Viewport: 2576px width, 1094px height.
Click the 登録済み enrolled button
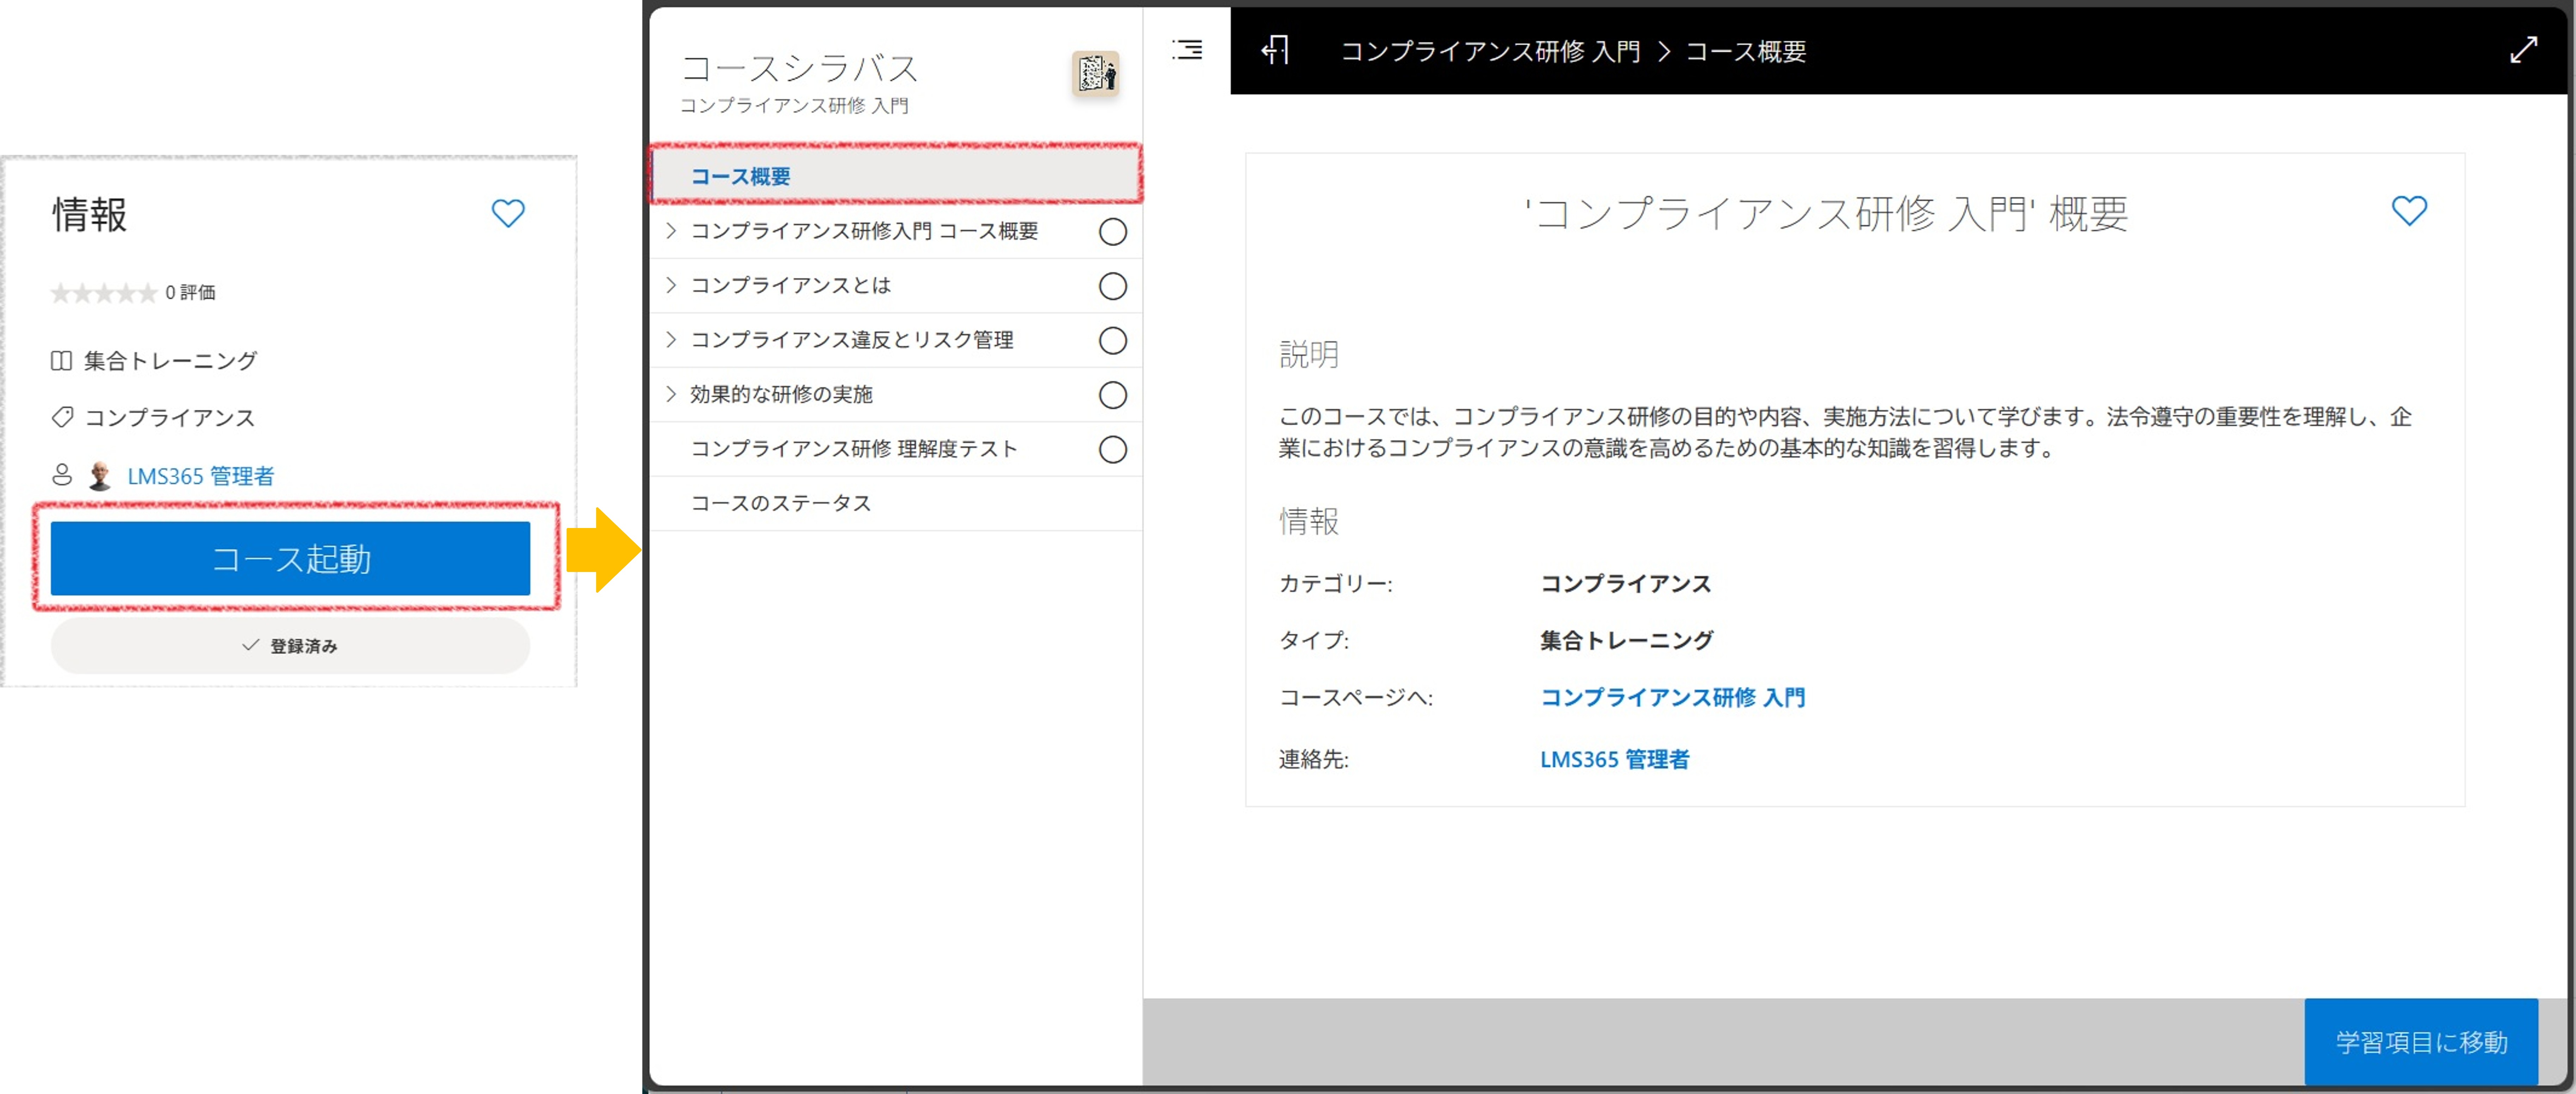(290, 646)
